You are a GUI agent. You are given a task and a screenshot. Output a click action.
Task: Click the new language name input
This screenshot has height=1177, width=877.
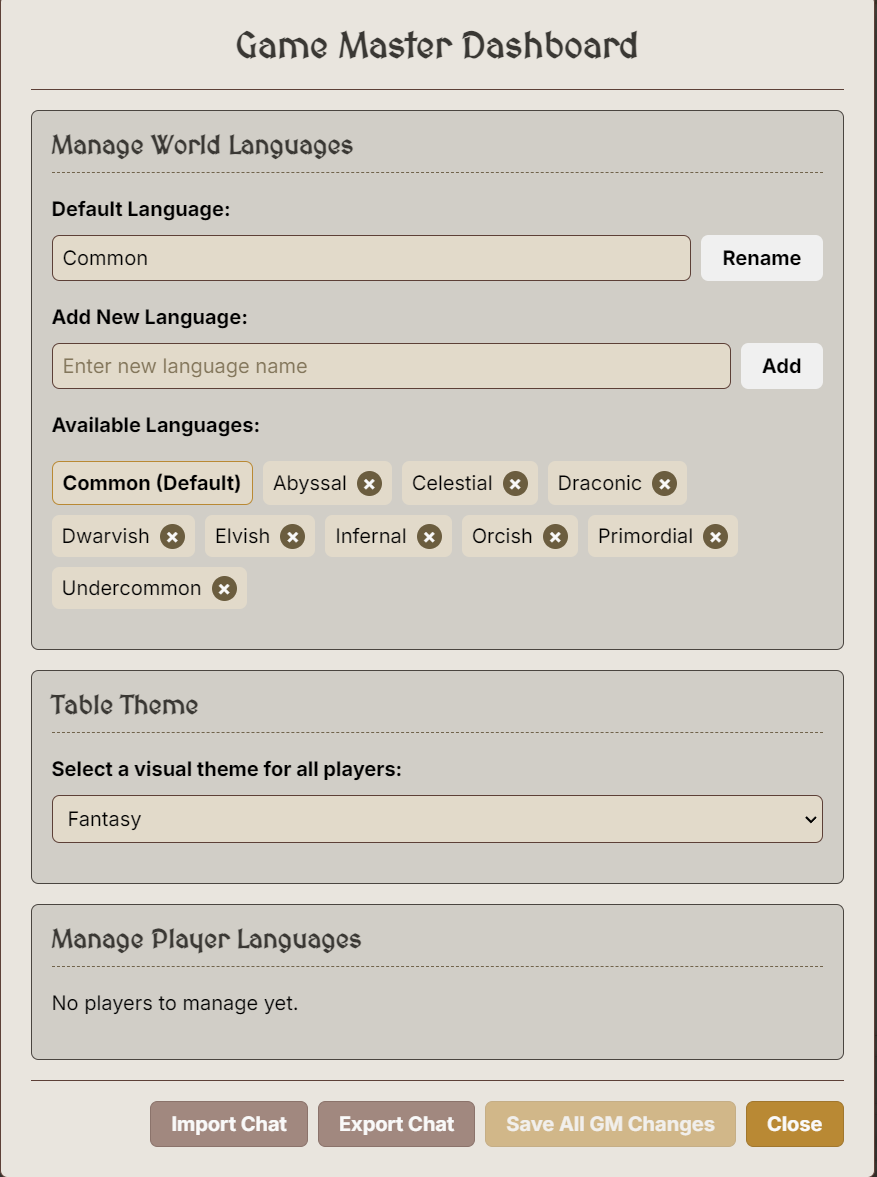391,366
